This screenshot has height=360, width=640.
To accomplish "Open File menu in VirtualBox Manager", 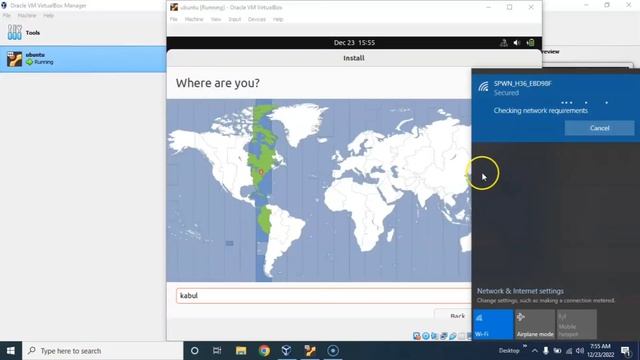I will 7,16.
